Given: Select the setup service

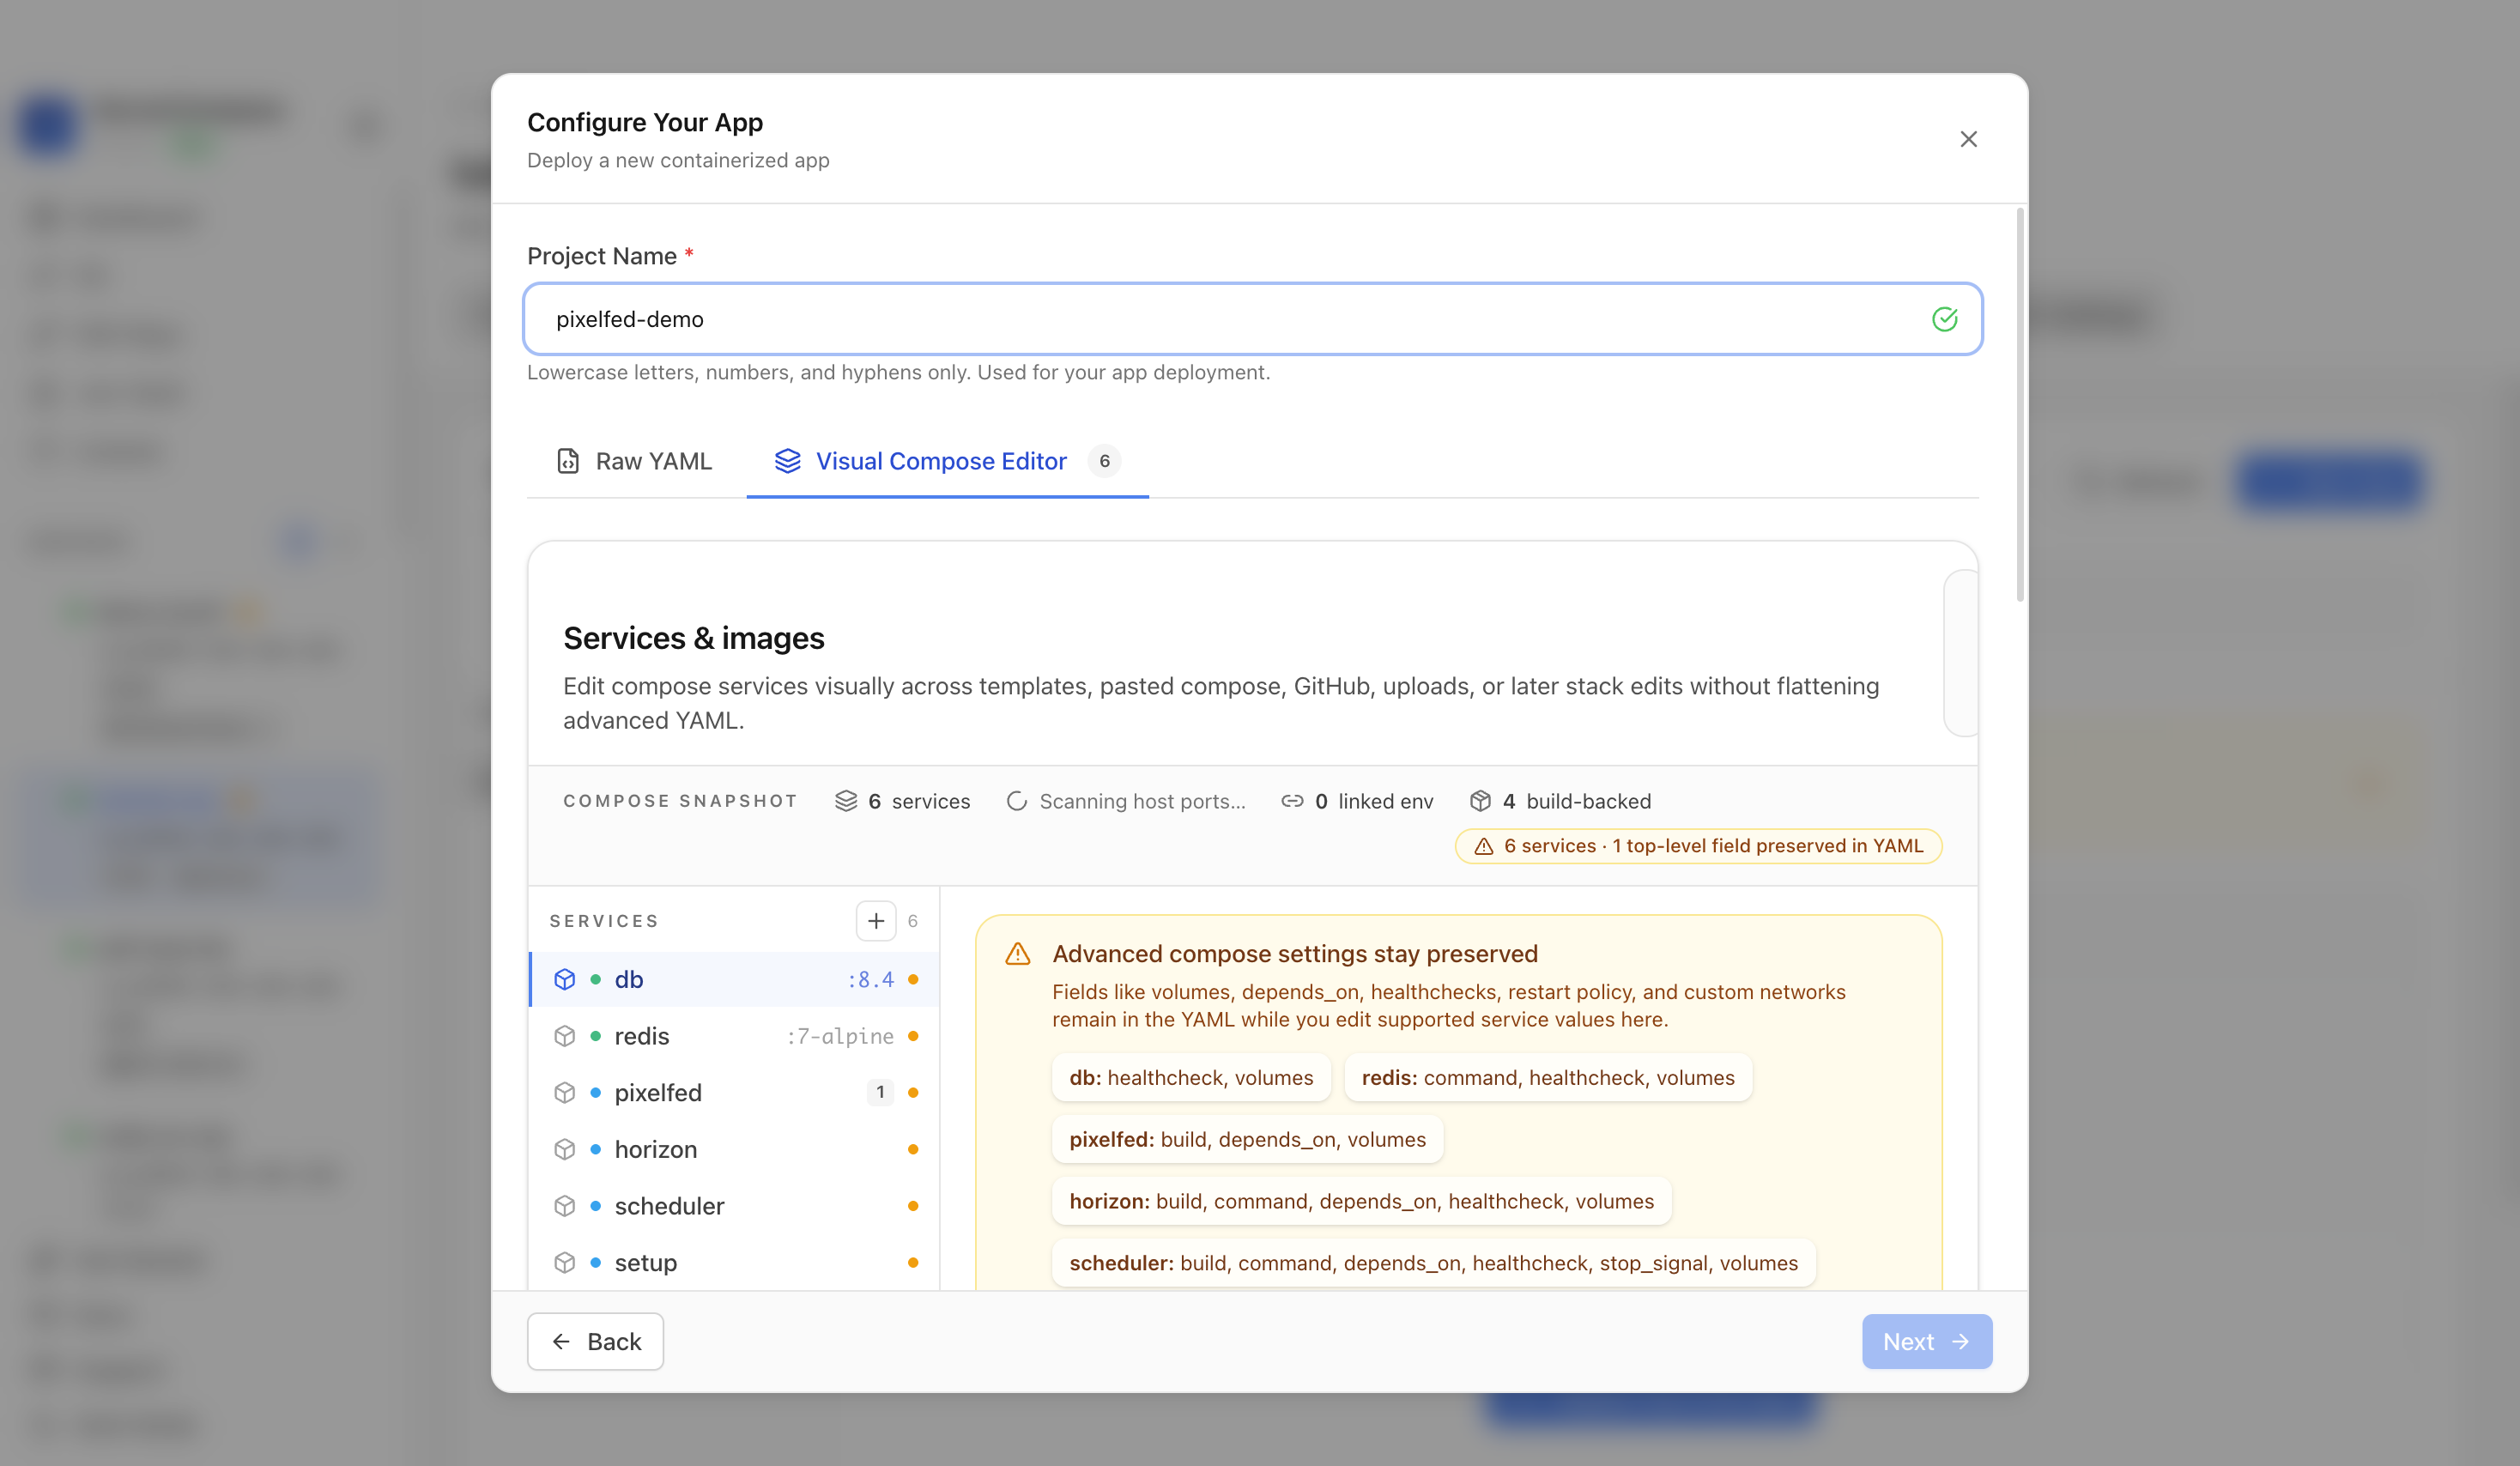Looking at the screenshot, I should pos(734,1263).
